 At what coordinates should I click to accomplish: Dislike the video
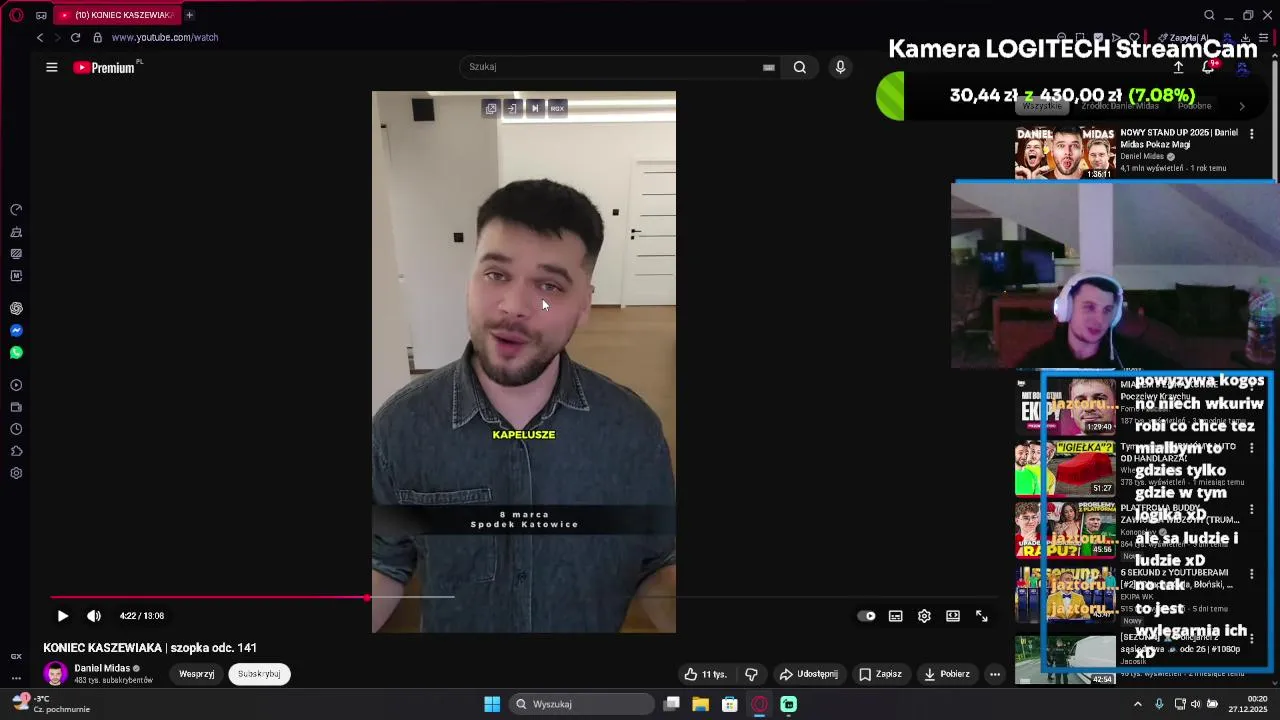(x=751, y=674)
